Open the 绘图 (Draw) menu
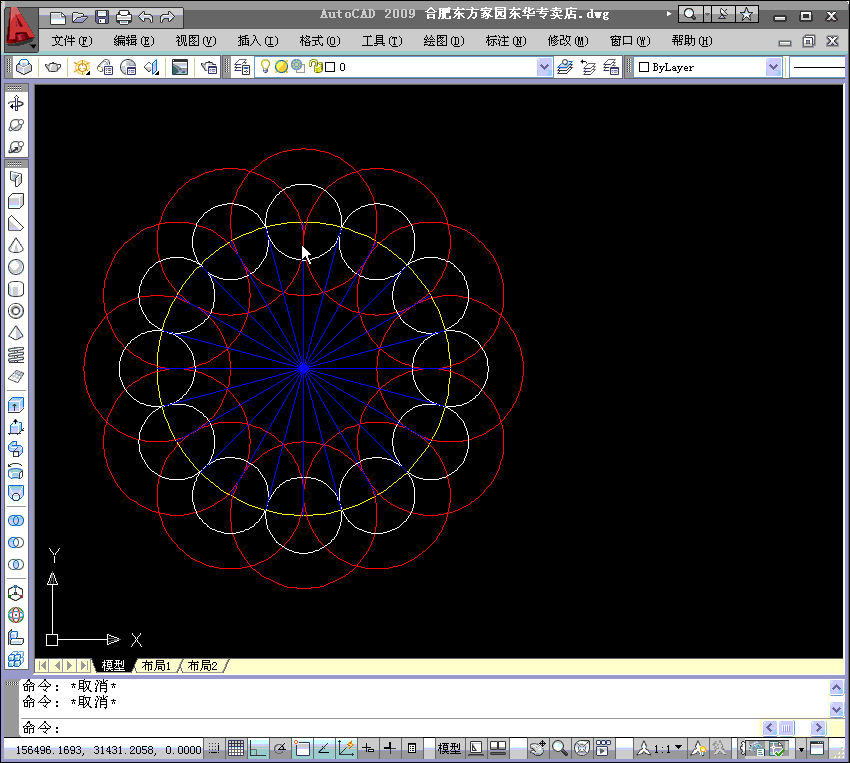This screenshot has width=850, height=763. click(444, 41)
